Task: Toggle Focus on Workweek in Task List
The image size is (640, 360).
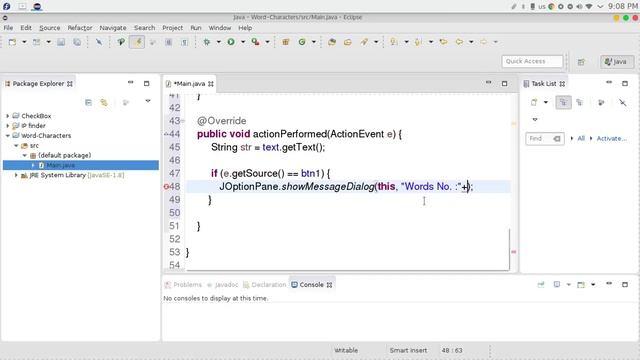Action: 601,102
